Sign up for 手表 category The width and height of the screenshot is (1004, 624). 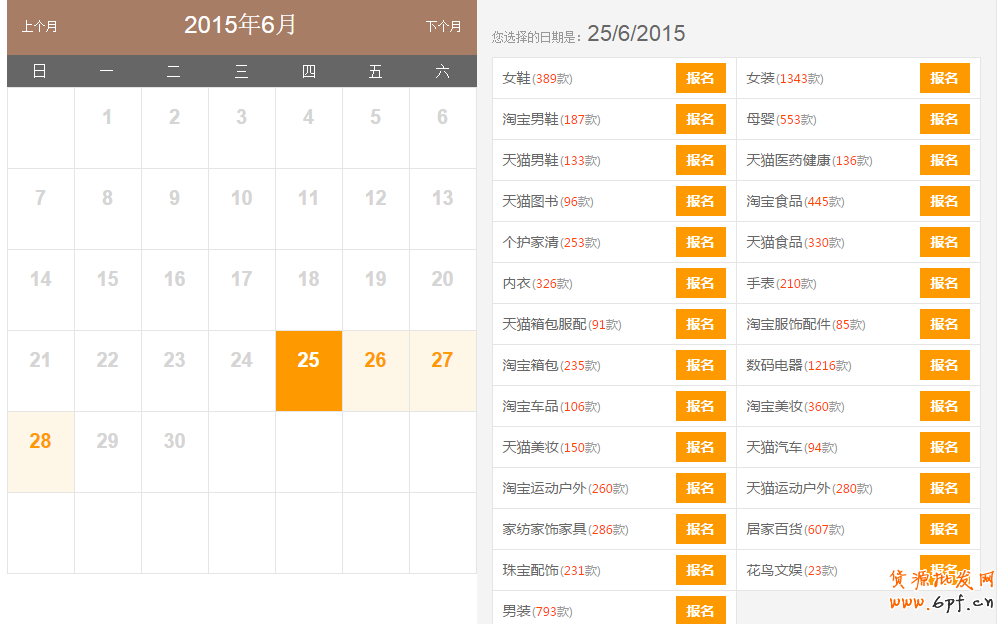pyautogui.click(x=944, y=283)
